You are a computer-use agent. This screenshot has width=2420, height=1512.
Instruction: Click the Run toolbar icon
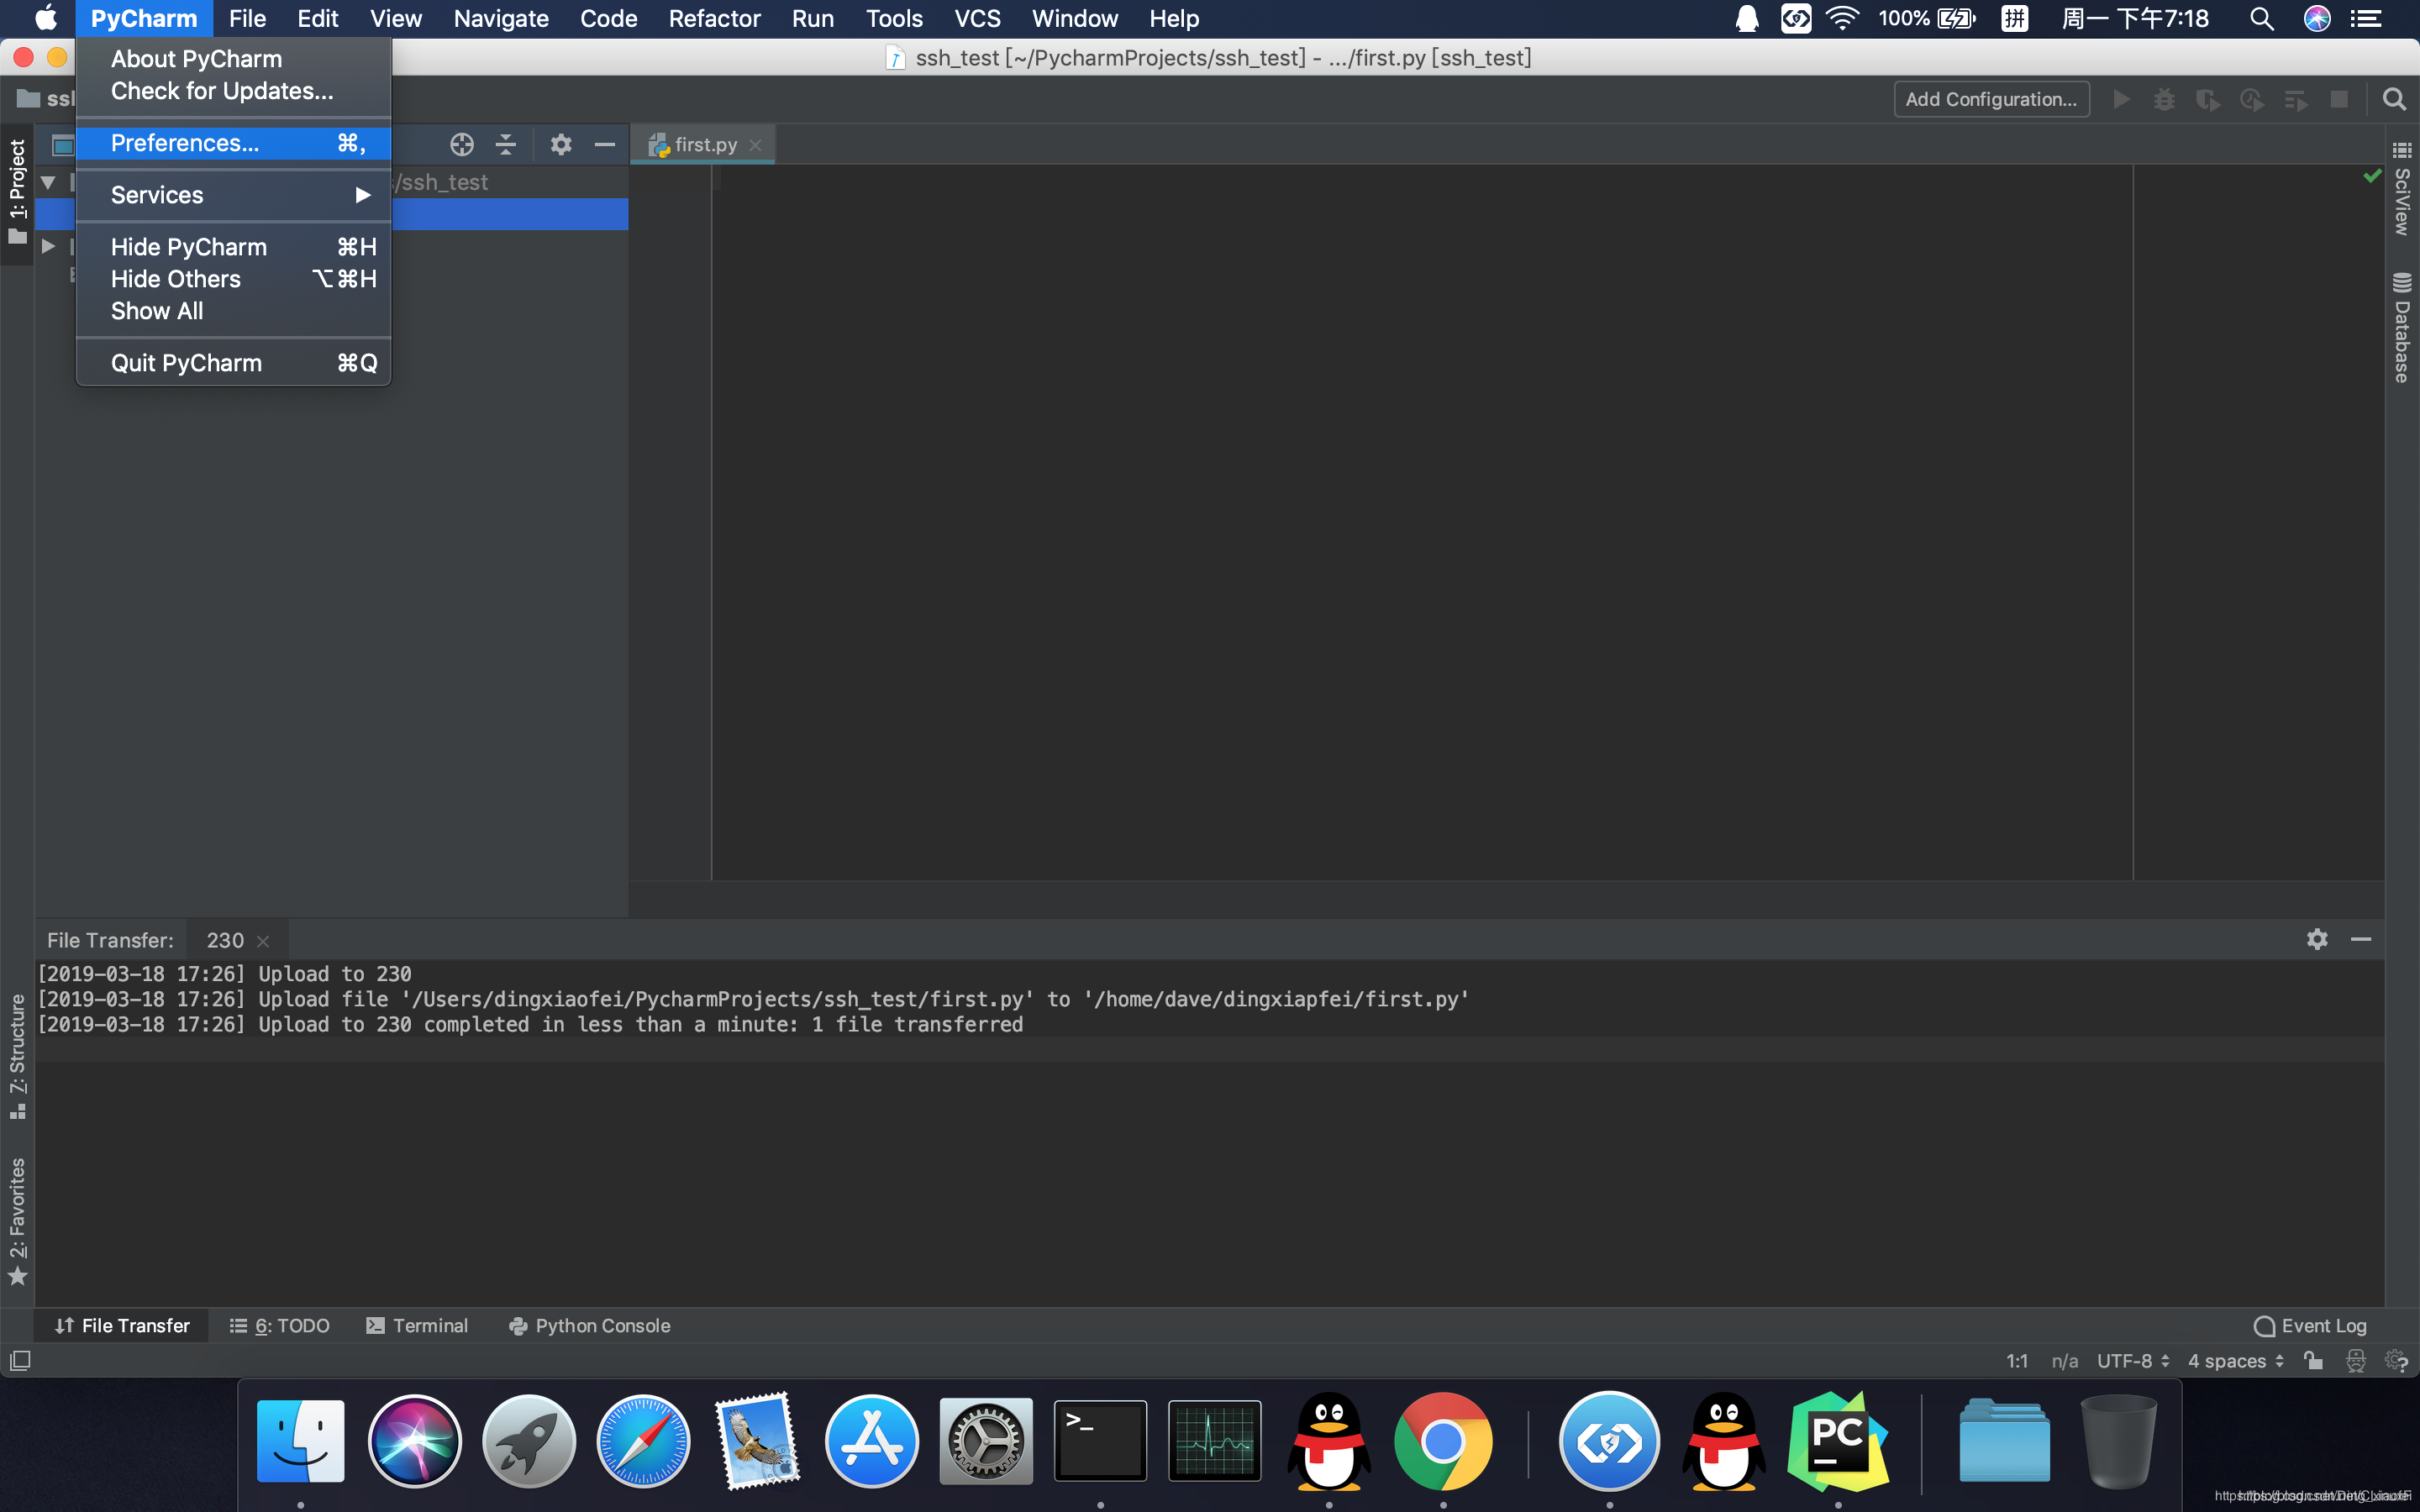coord(2122,97)
